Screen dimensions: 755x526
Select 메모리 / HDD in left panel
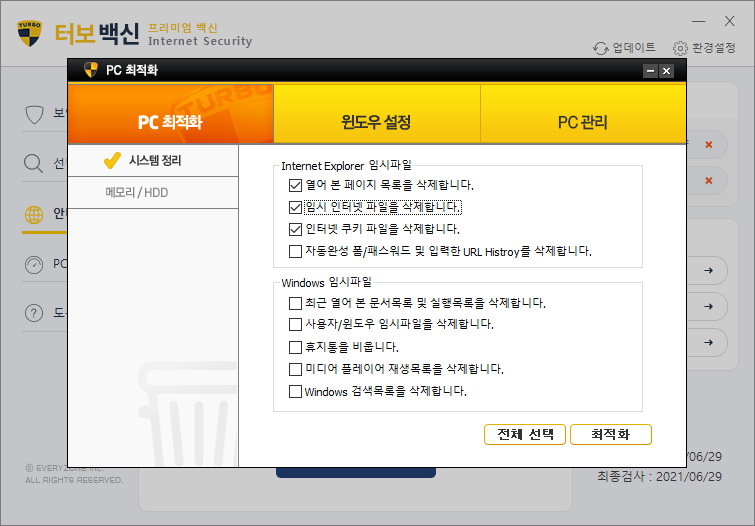coord(153,193)
